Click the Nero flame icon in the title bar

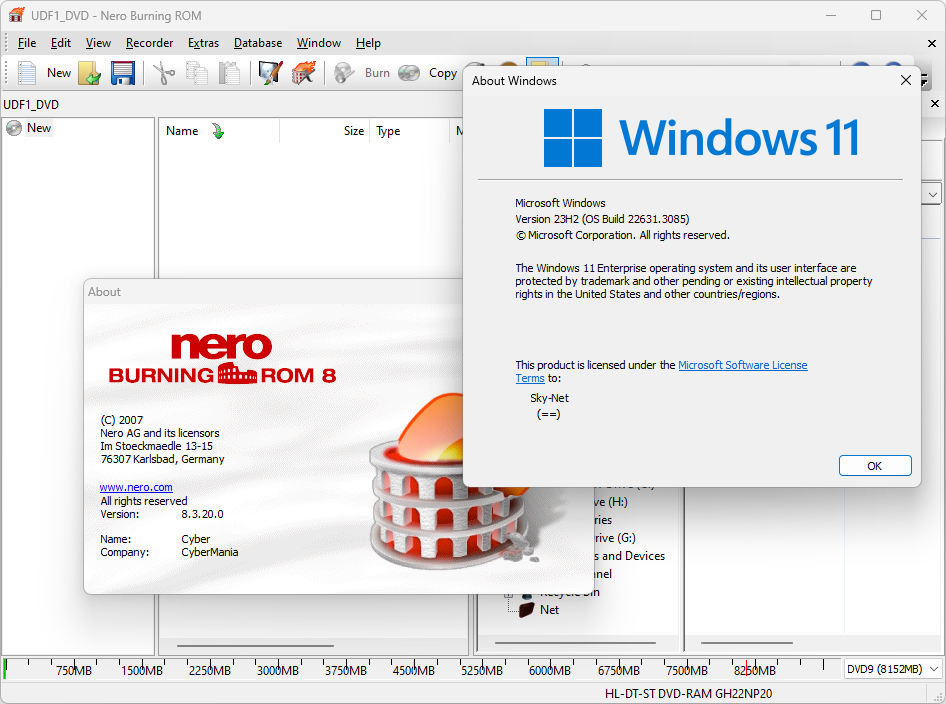click(x=16, y=15)
